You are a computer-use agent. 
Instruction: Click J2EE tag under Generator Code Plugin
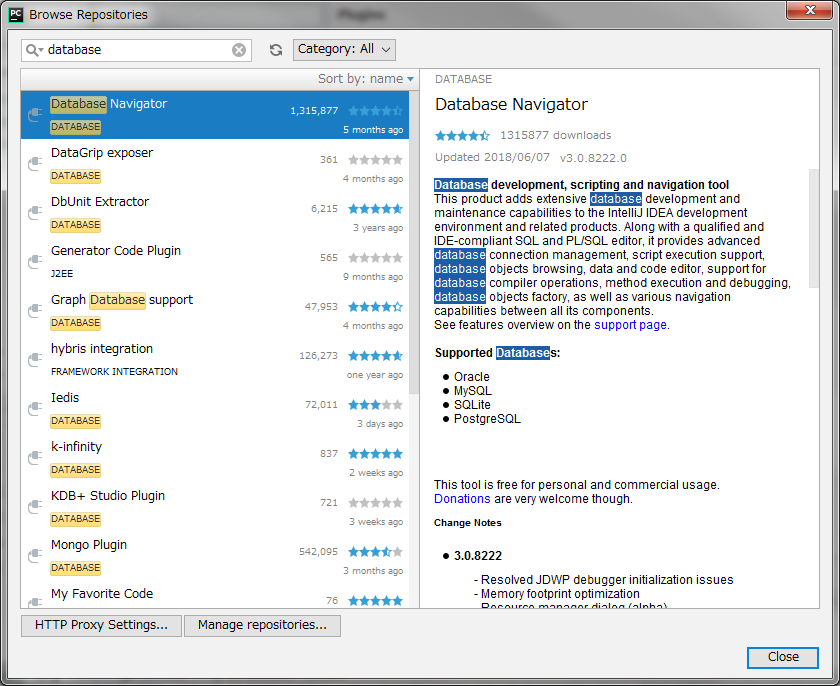pyautogui.click(x=62, y=274)
